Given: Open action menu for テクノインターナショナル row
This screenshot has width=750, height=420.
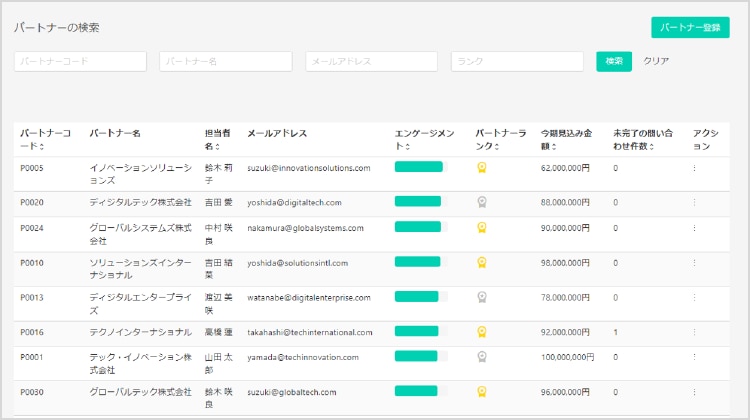Looking at the screenshot, I should (695, 332).
